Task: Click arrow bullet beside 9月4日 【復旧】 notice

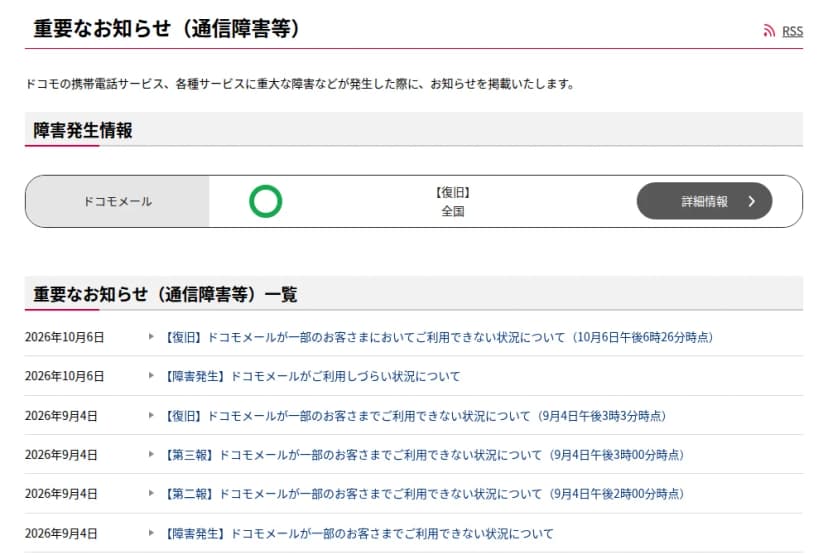Action: point(151,415)
